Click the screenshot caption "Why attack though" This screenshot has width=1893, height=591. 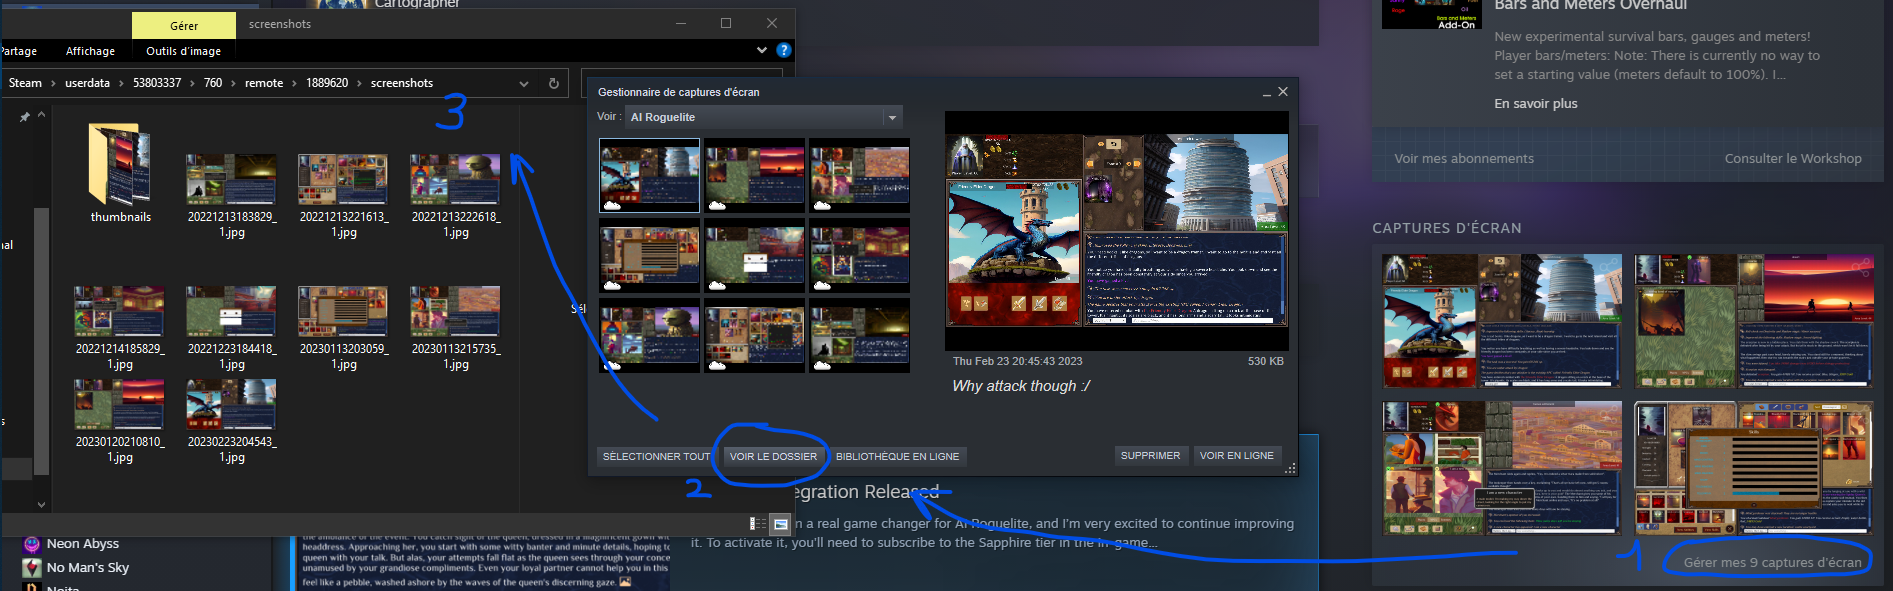click(x=1021, y=386)
